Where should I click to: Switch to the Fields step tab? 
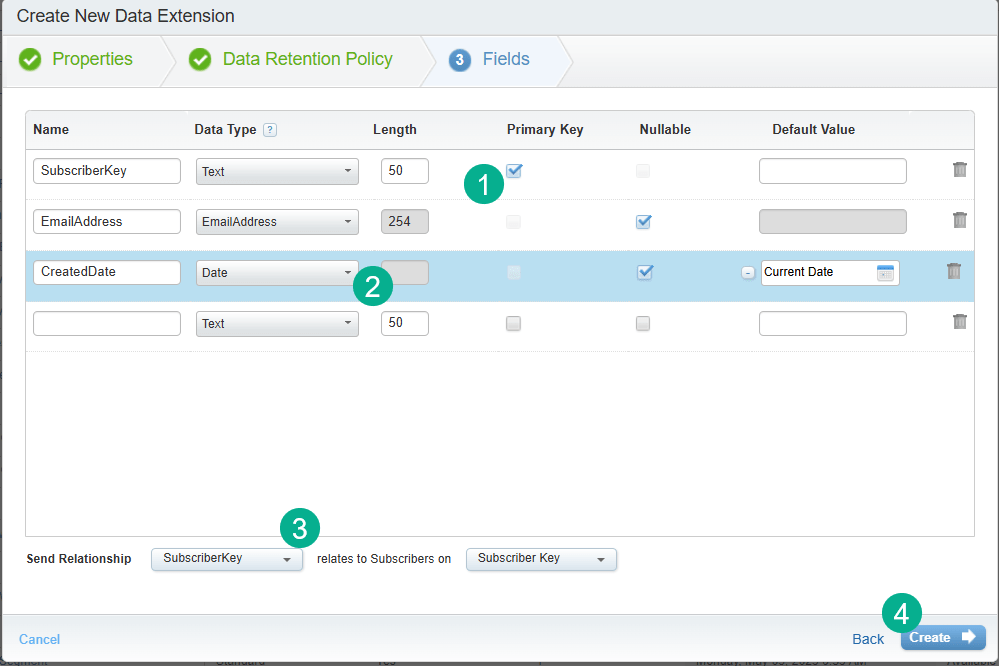[x=505, y=59]
